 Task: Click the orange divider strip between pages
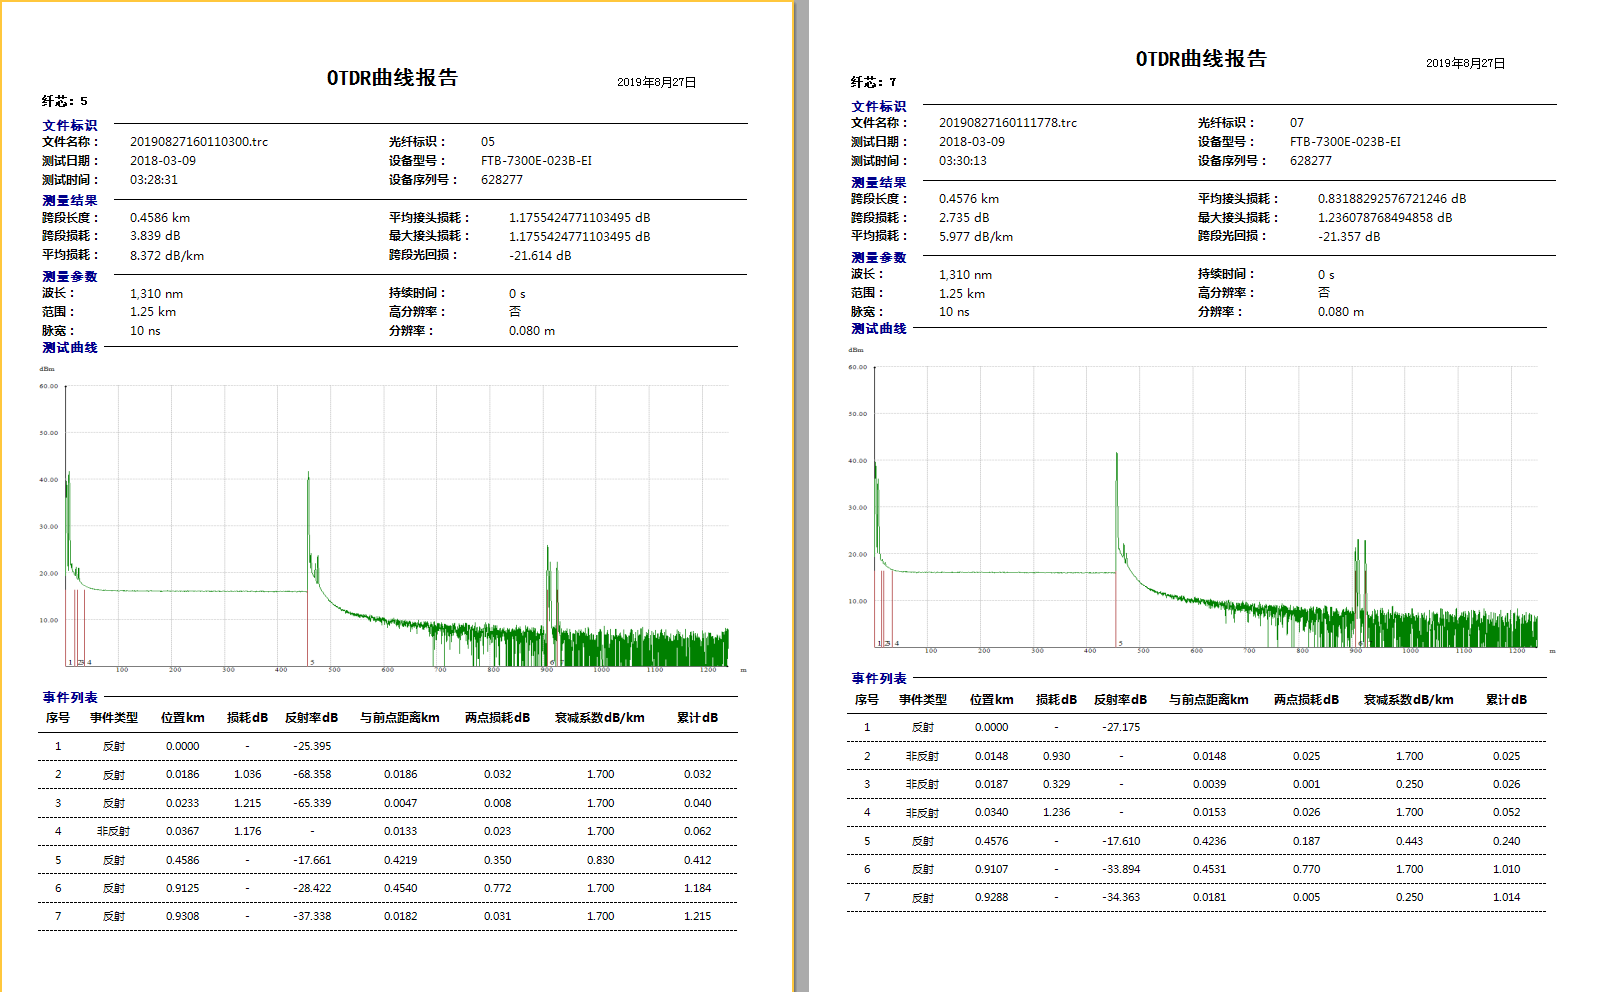[791, 496]
